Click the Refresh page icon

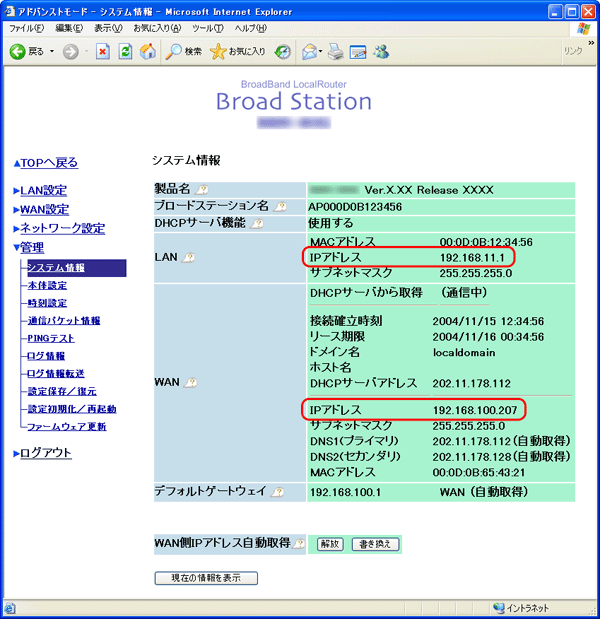point(126,52)
